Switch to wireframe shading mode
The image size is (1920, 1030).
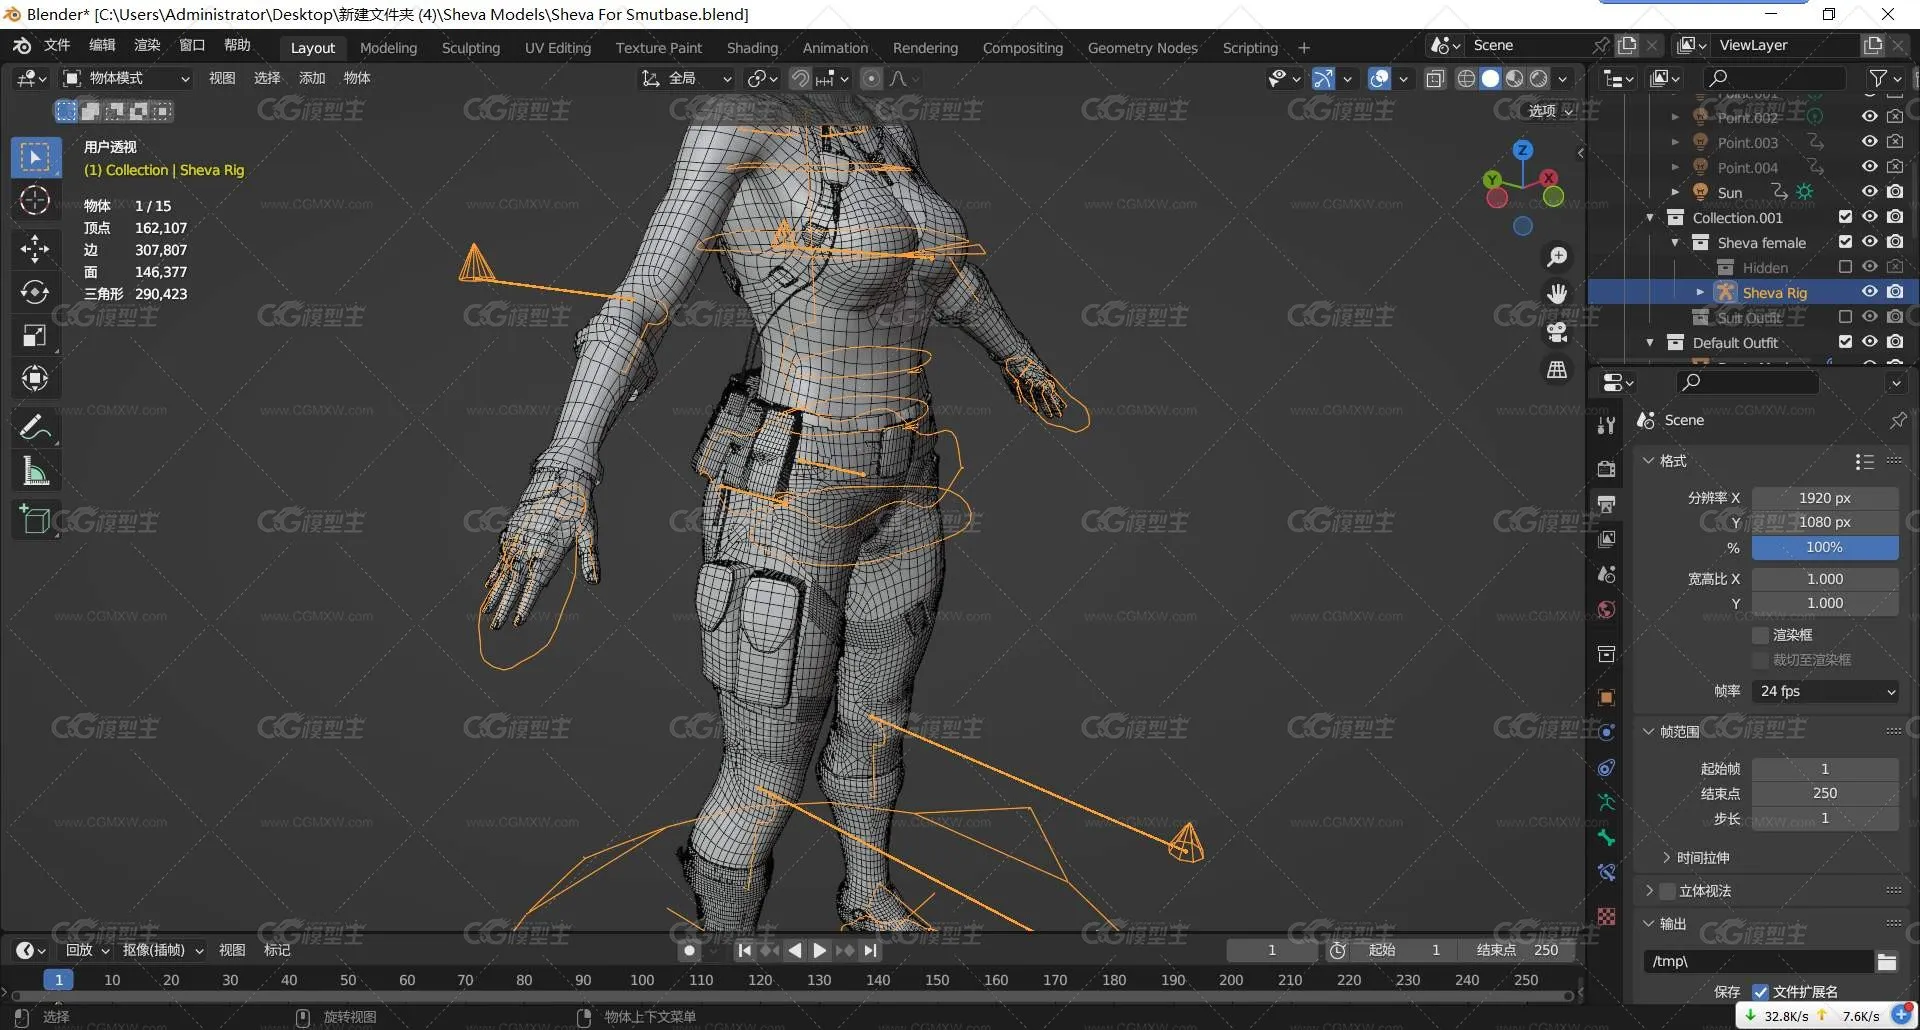[1466, 78]
